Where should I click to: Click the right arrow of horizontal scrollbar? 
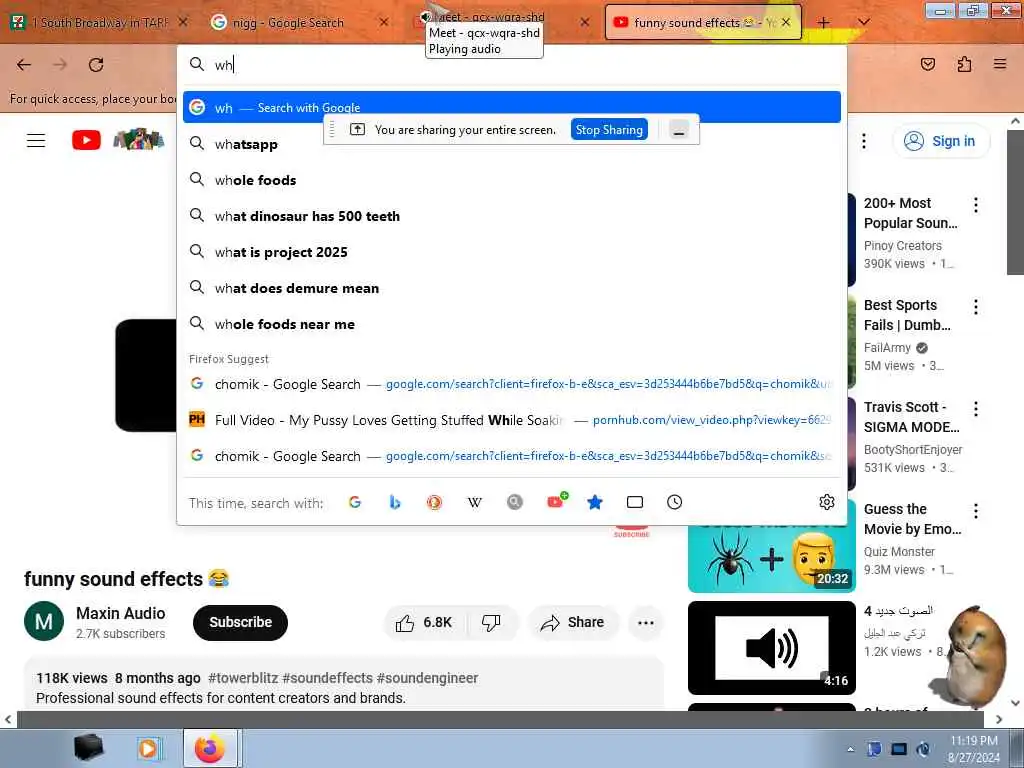999,720
